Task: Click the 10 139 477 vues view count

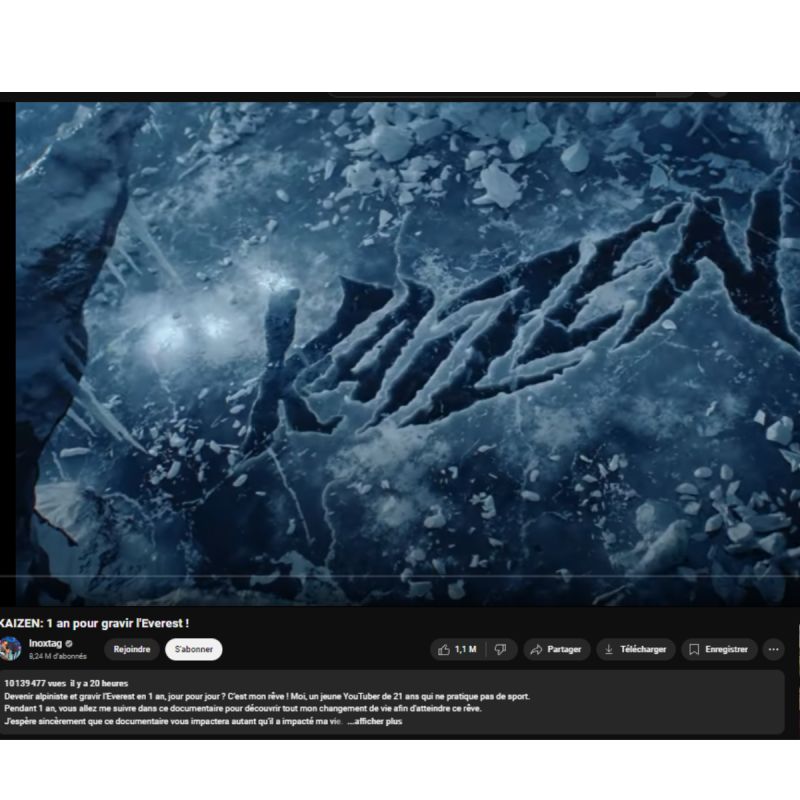Action: pos(35,684)
